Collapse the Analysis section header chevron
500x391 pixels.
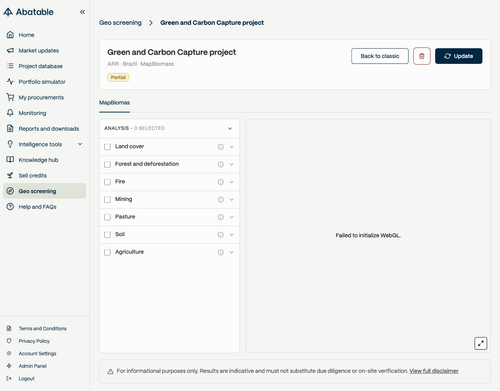pyautogui.click(x=230, y=128)
